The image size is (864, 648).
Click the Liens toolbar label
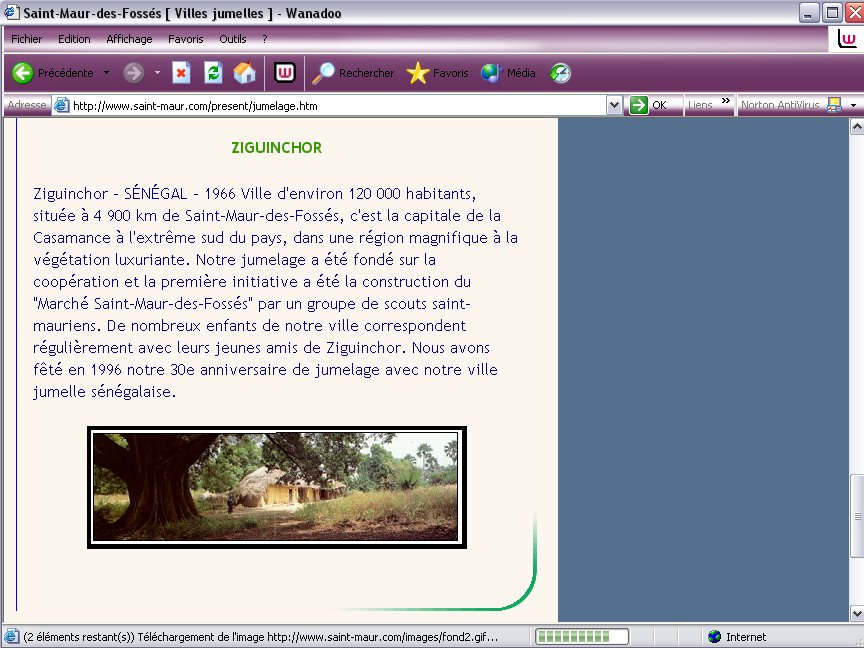click(700, 105)
